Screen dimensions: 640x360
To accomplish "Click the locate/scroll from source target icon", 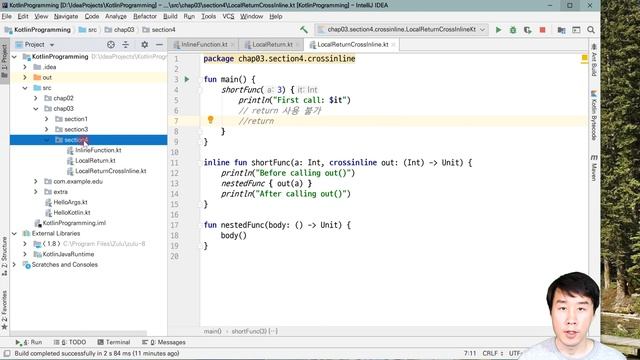I will pyautogui.click(x=111, y=44).
